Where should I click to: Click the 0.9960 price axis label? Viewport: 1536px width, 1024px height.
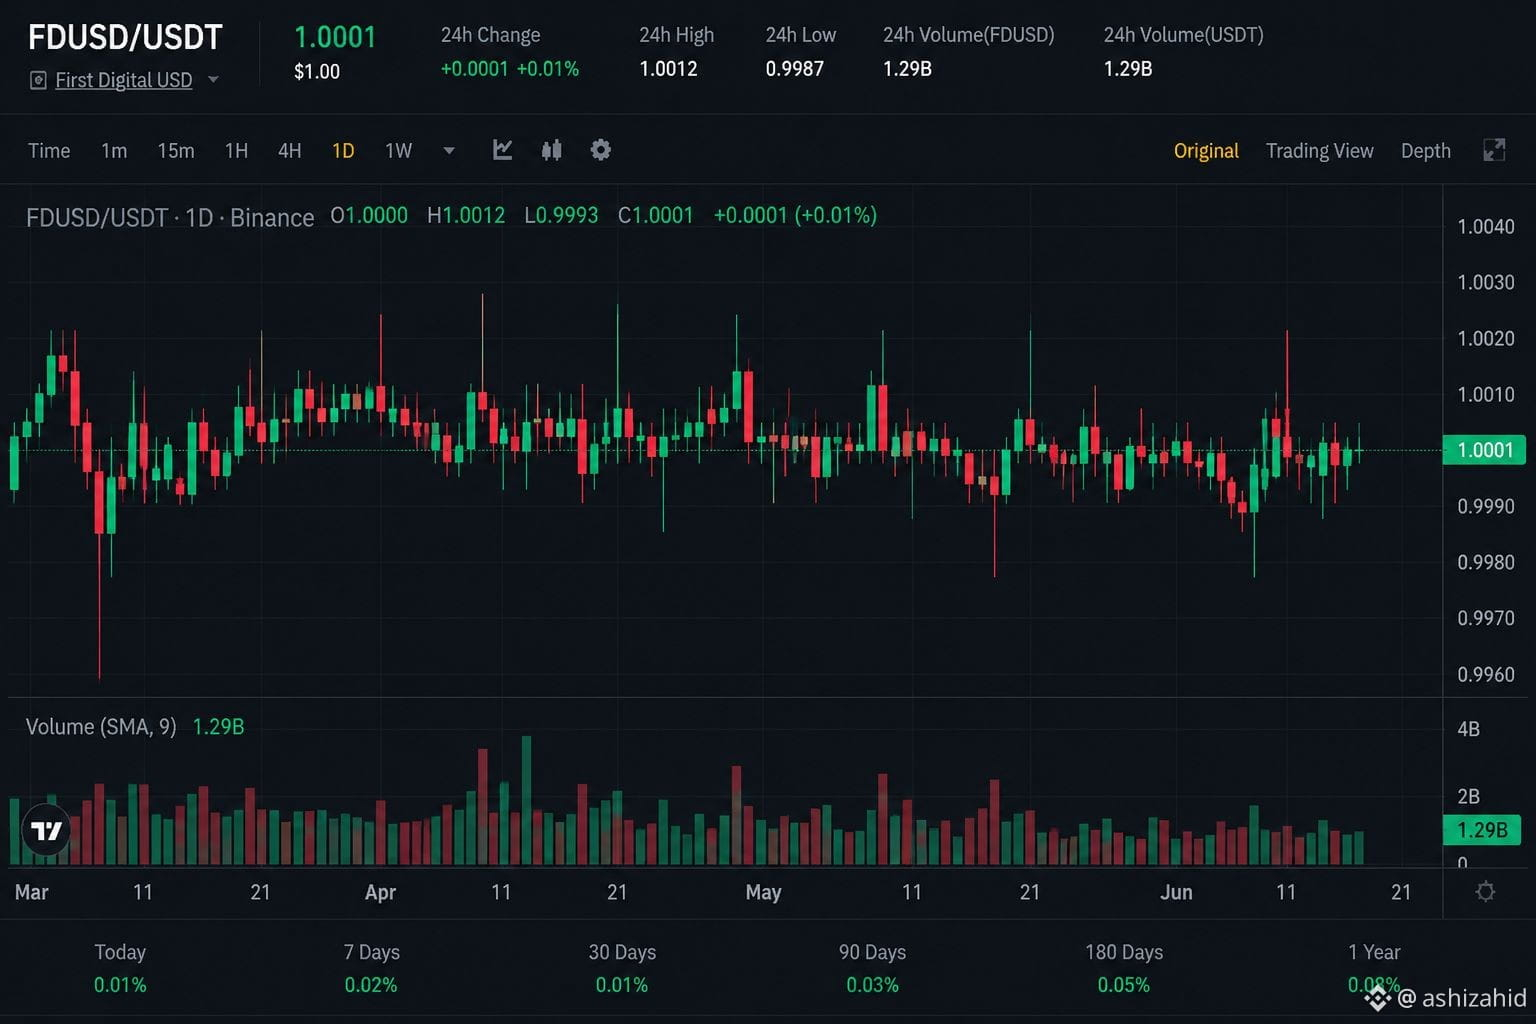1485,675
